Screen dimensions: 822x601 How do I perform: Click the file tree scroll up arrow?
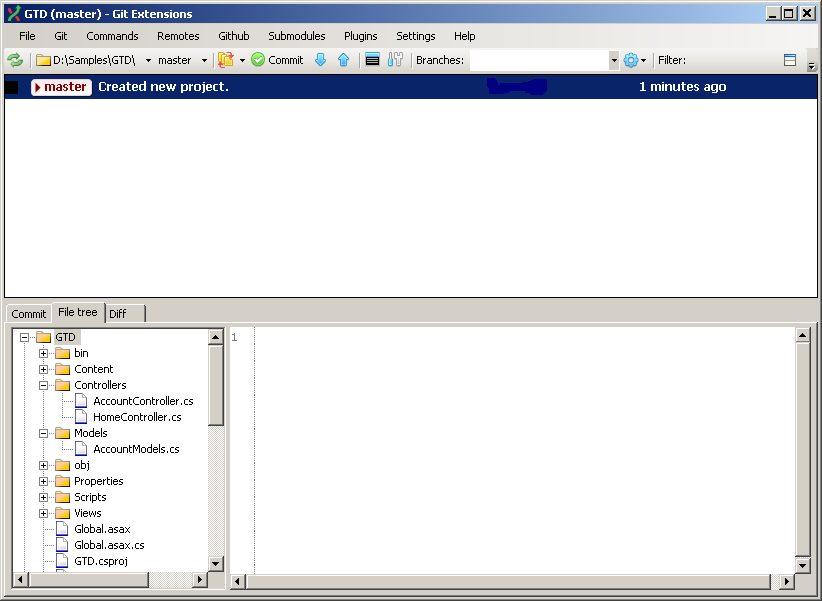point(215,337)
